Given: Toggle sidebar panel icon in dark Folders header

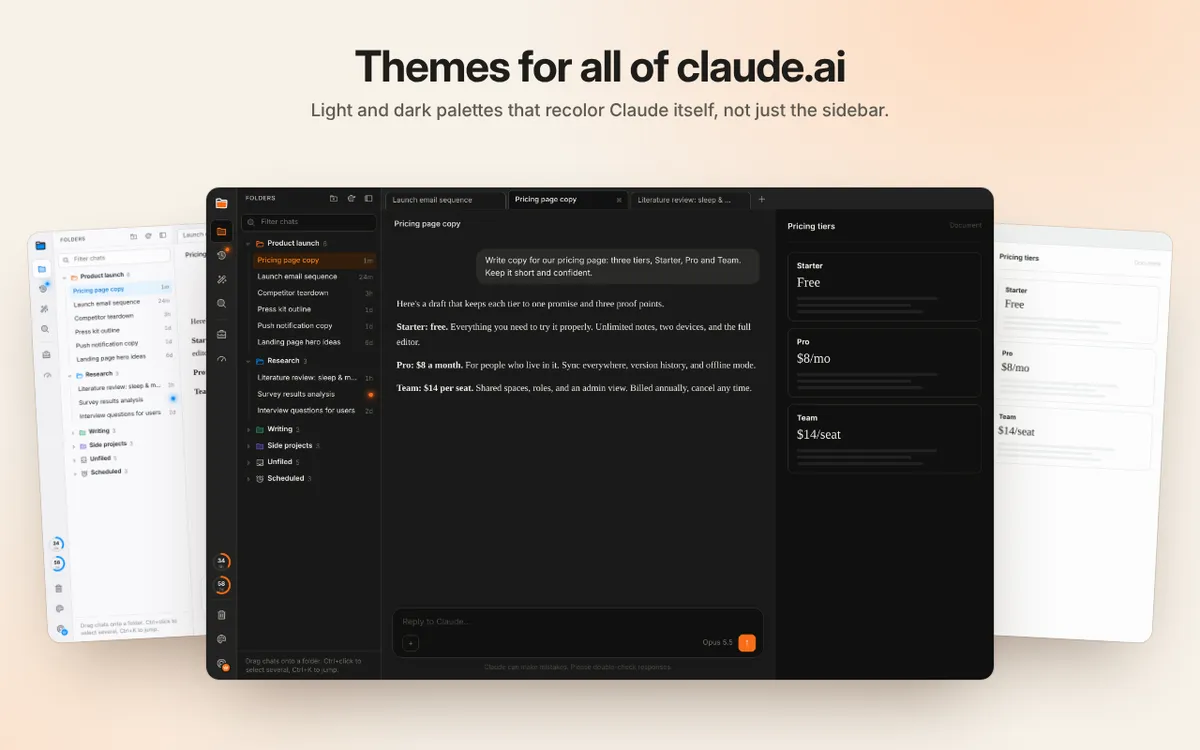Looking at the screenshot, I should click(368, 198).
